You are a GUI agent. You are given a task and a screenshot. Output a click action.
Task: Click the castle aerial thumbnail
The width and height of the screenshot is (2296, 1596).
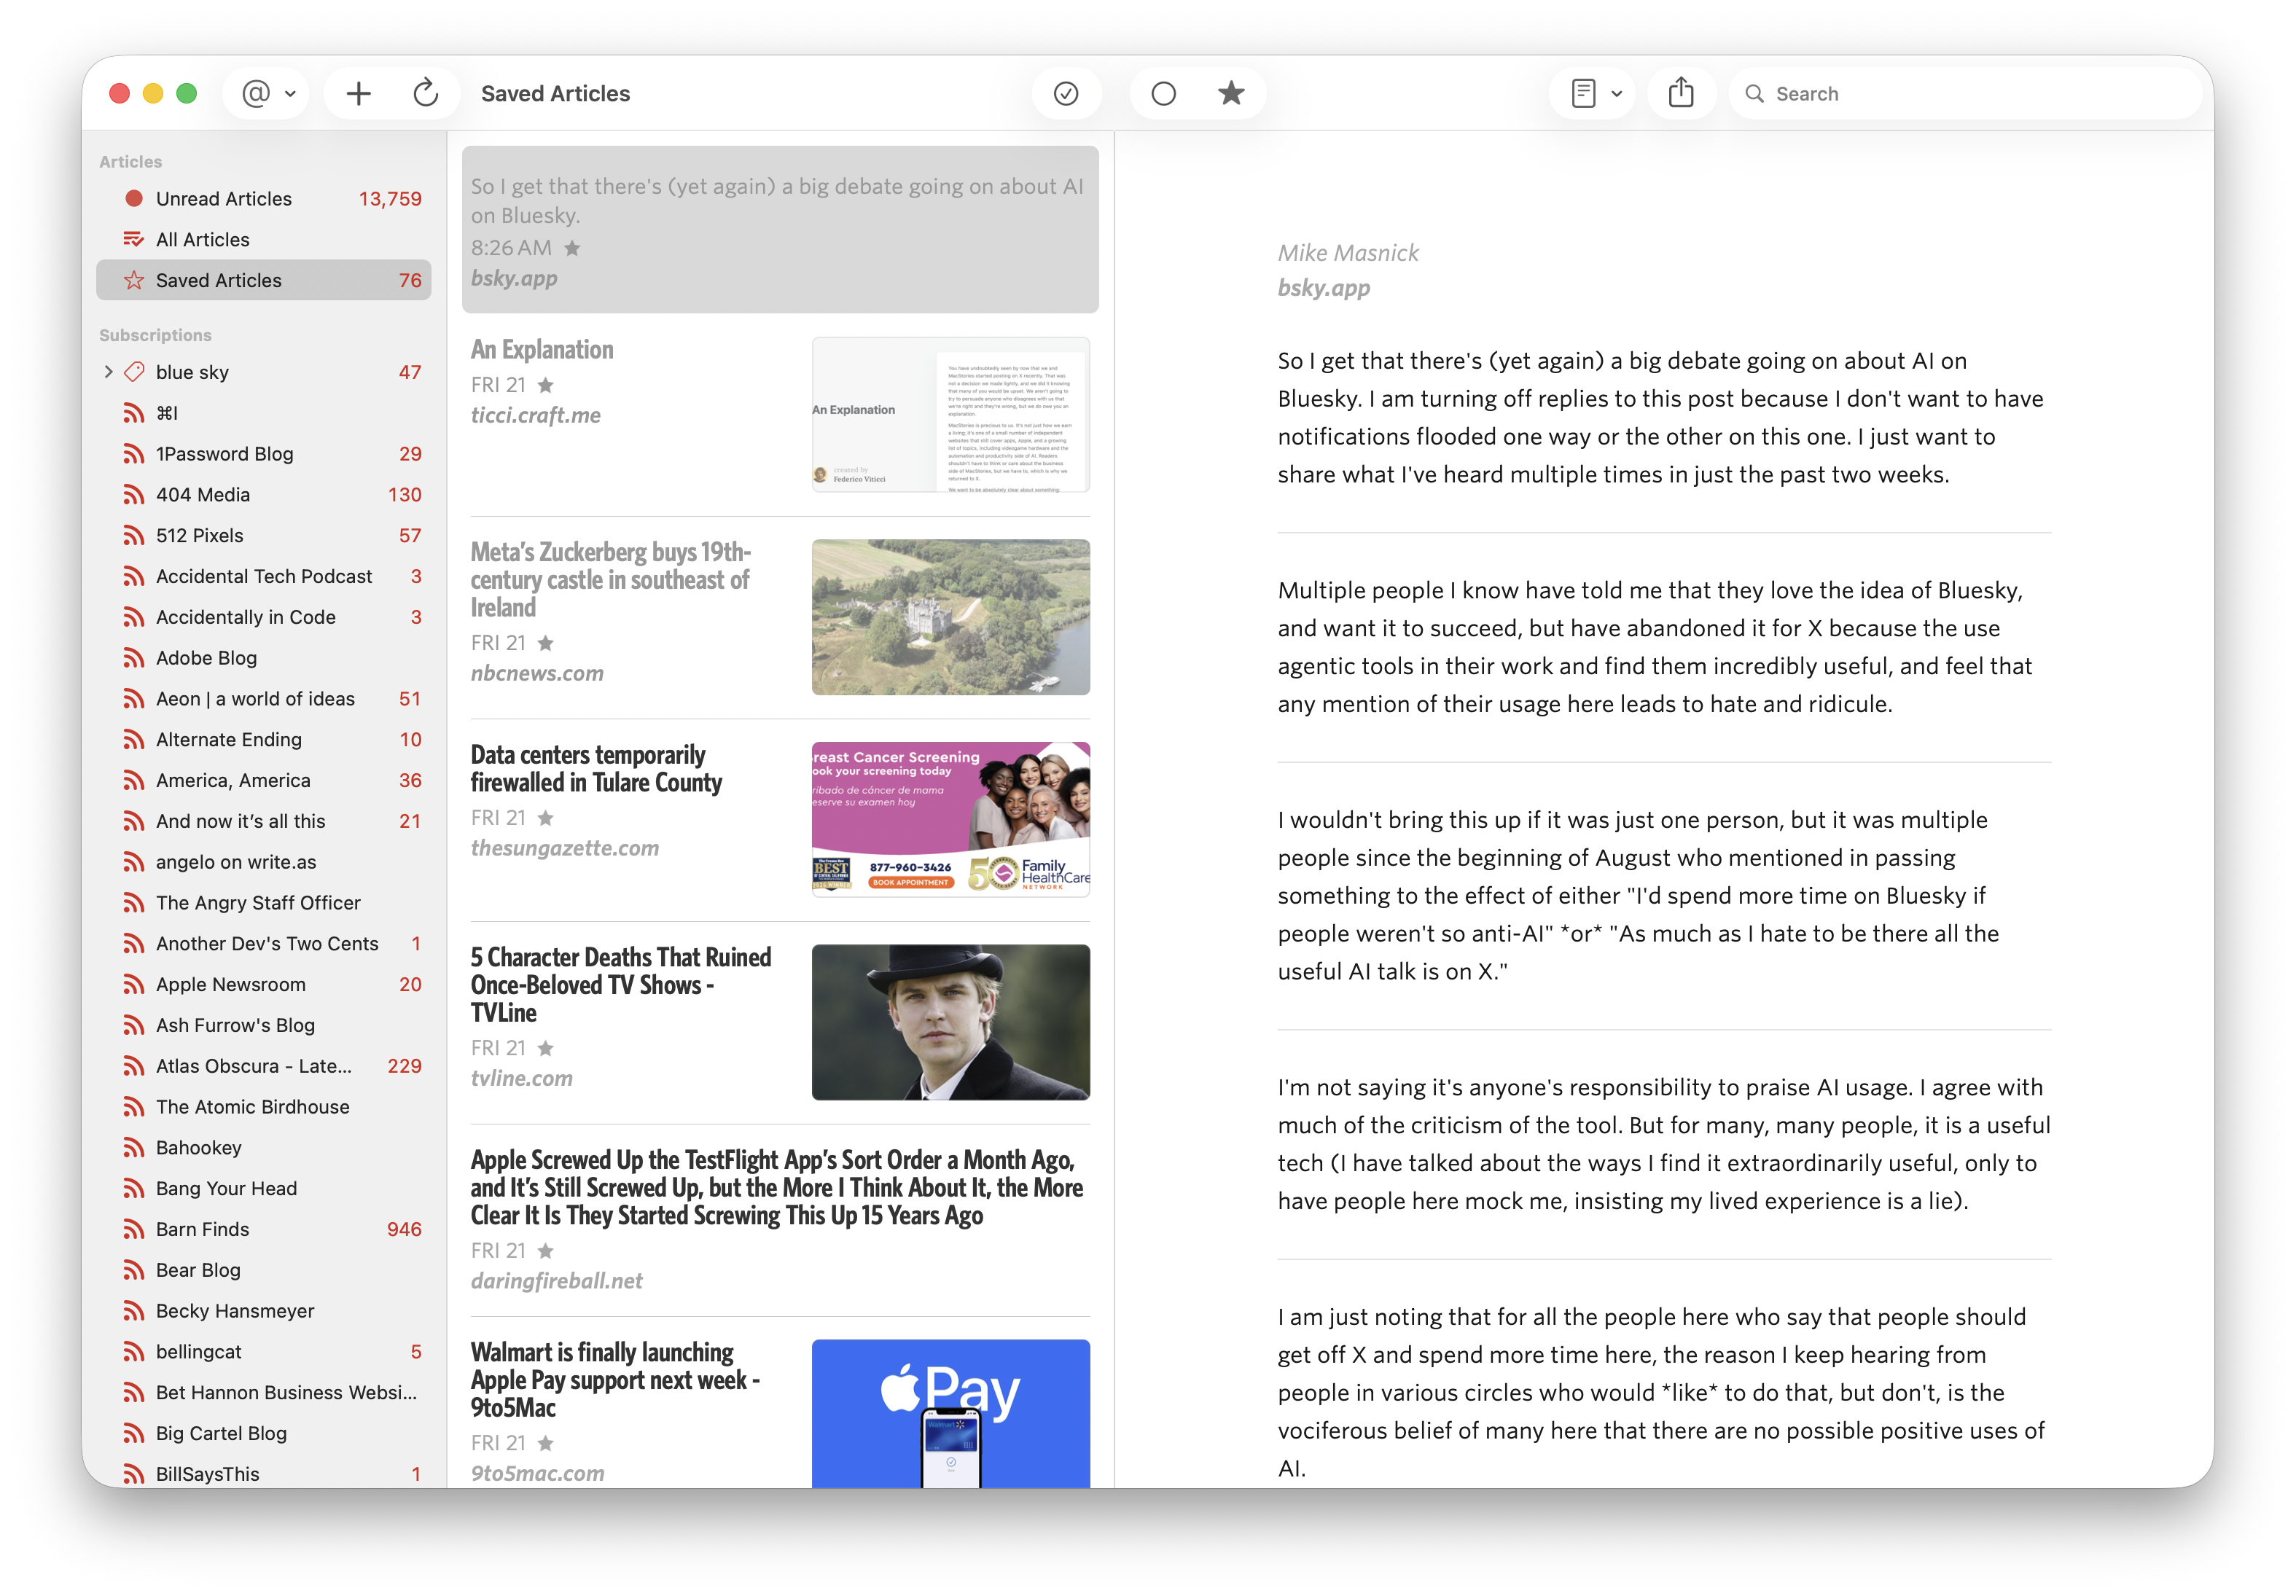coord(951,618)
